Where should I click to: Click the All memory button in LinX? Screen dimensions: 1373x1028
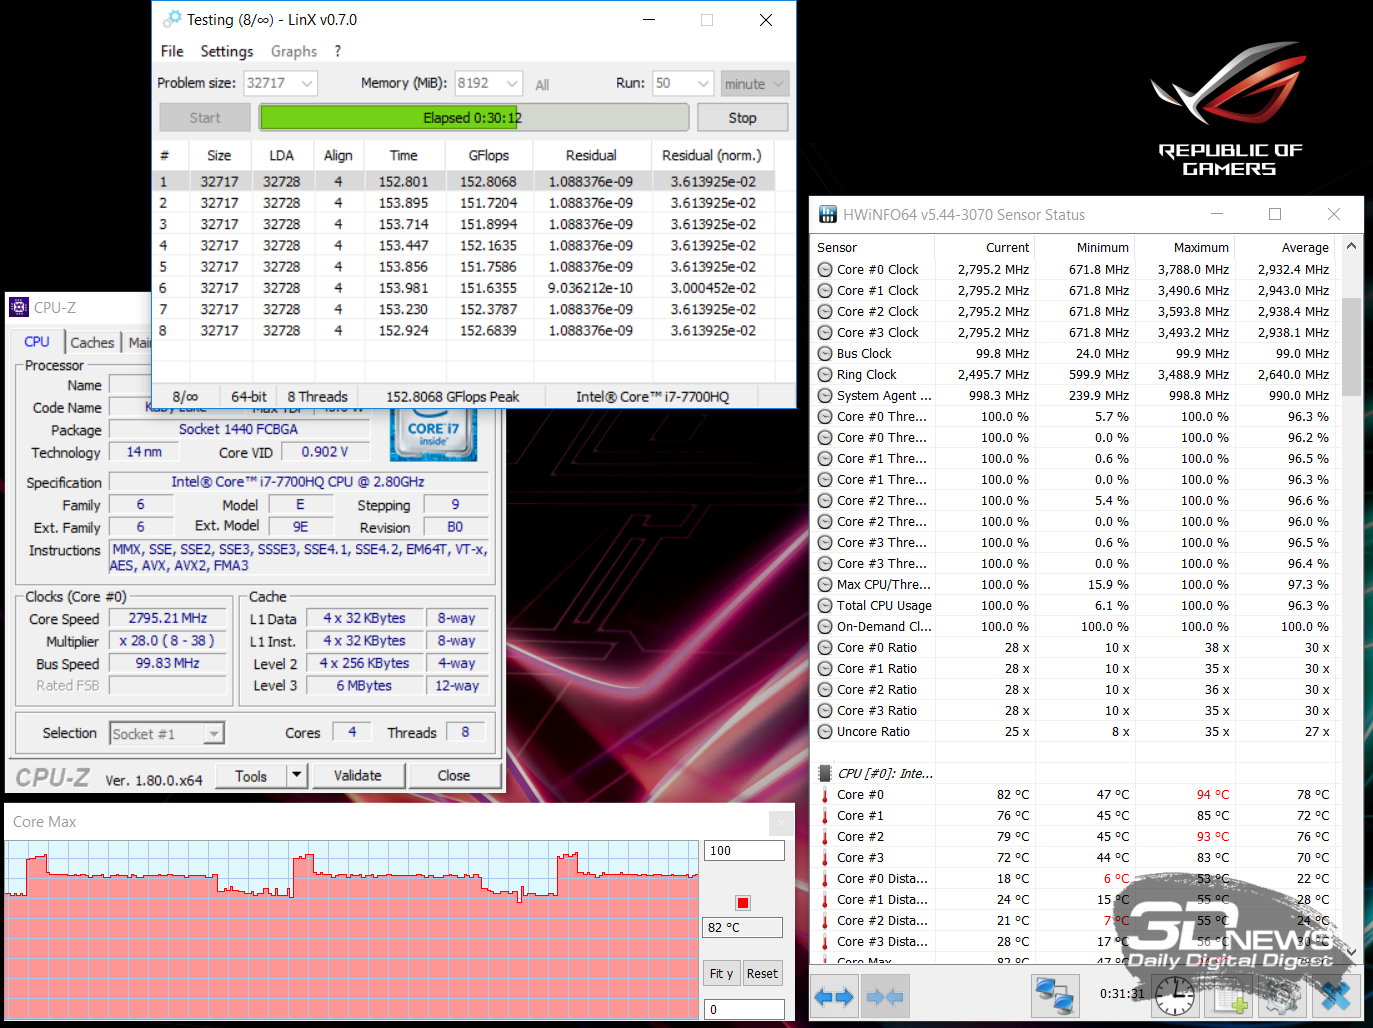tap(542, 85)
